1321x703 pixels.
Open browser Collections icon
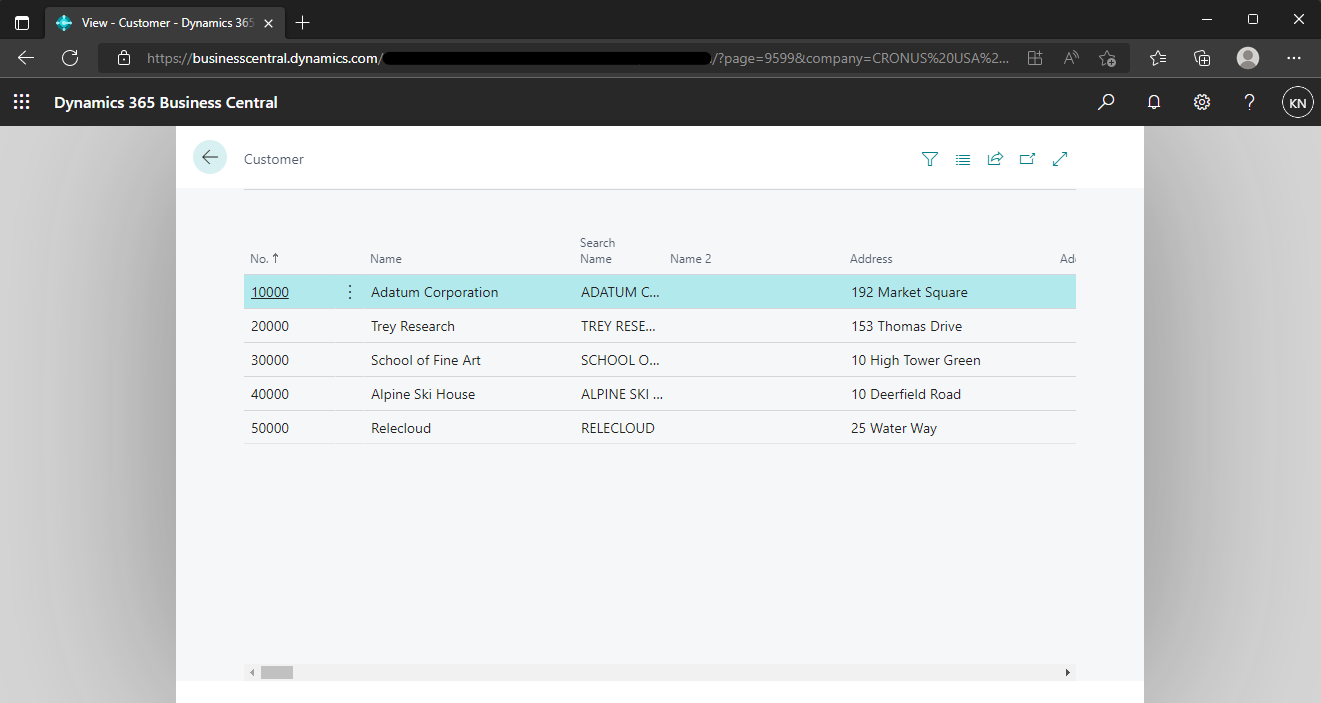pyautogui.click(x=1203, y=58)
